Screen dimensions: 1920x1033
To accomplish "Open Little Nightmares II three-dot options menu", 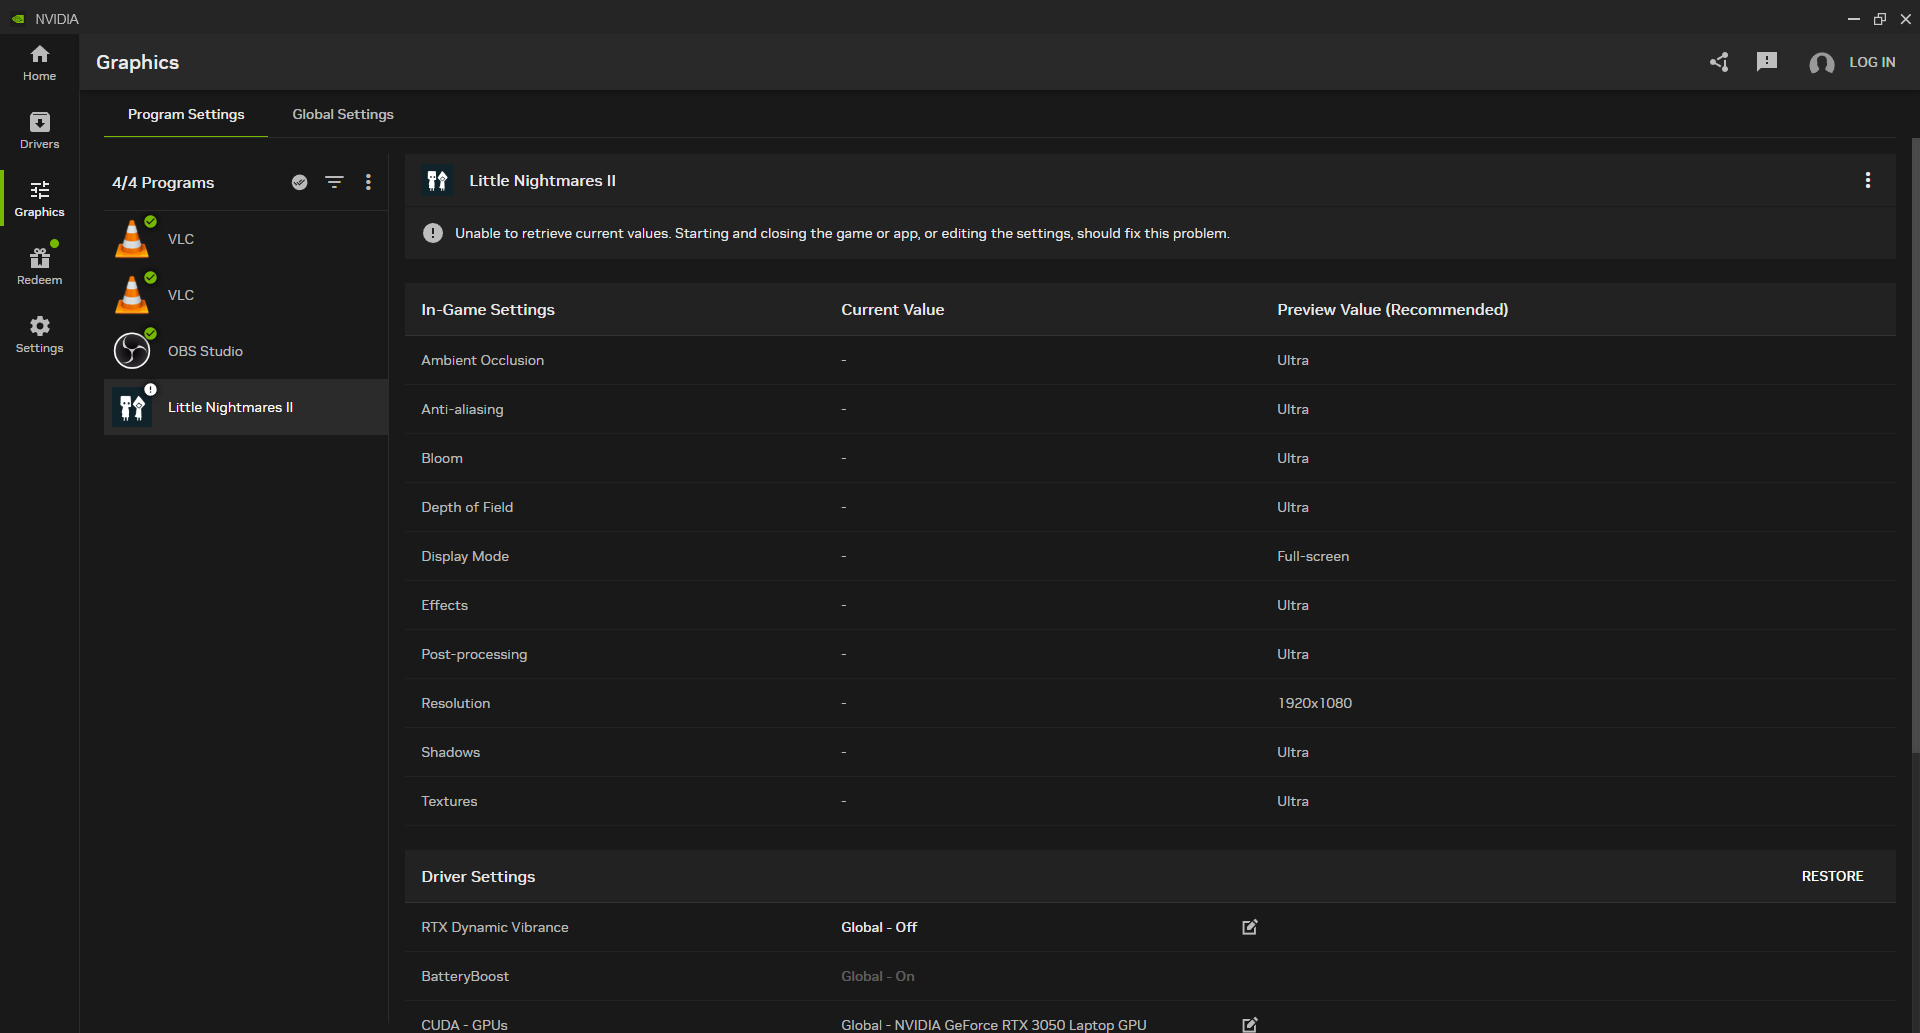I will click(x=1867, y=180).
